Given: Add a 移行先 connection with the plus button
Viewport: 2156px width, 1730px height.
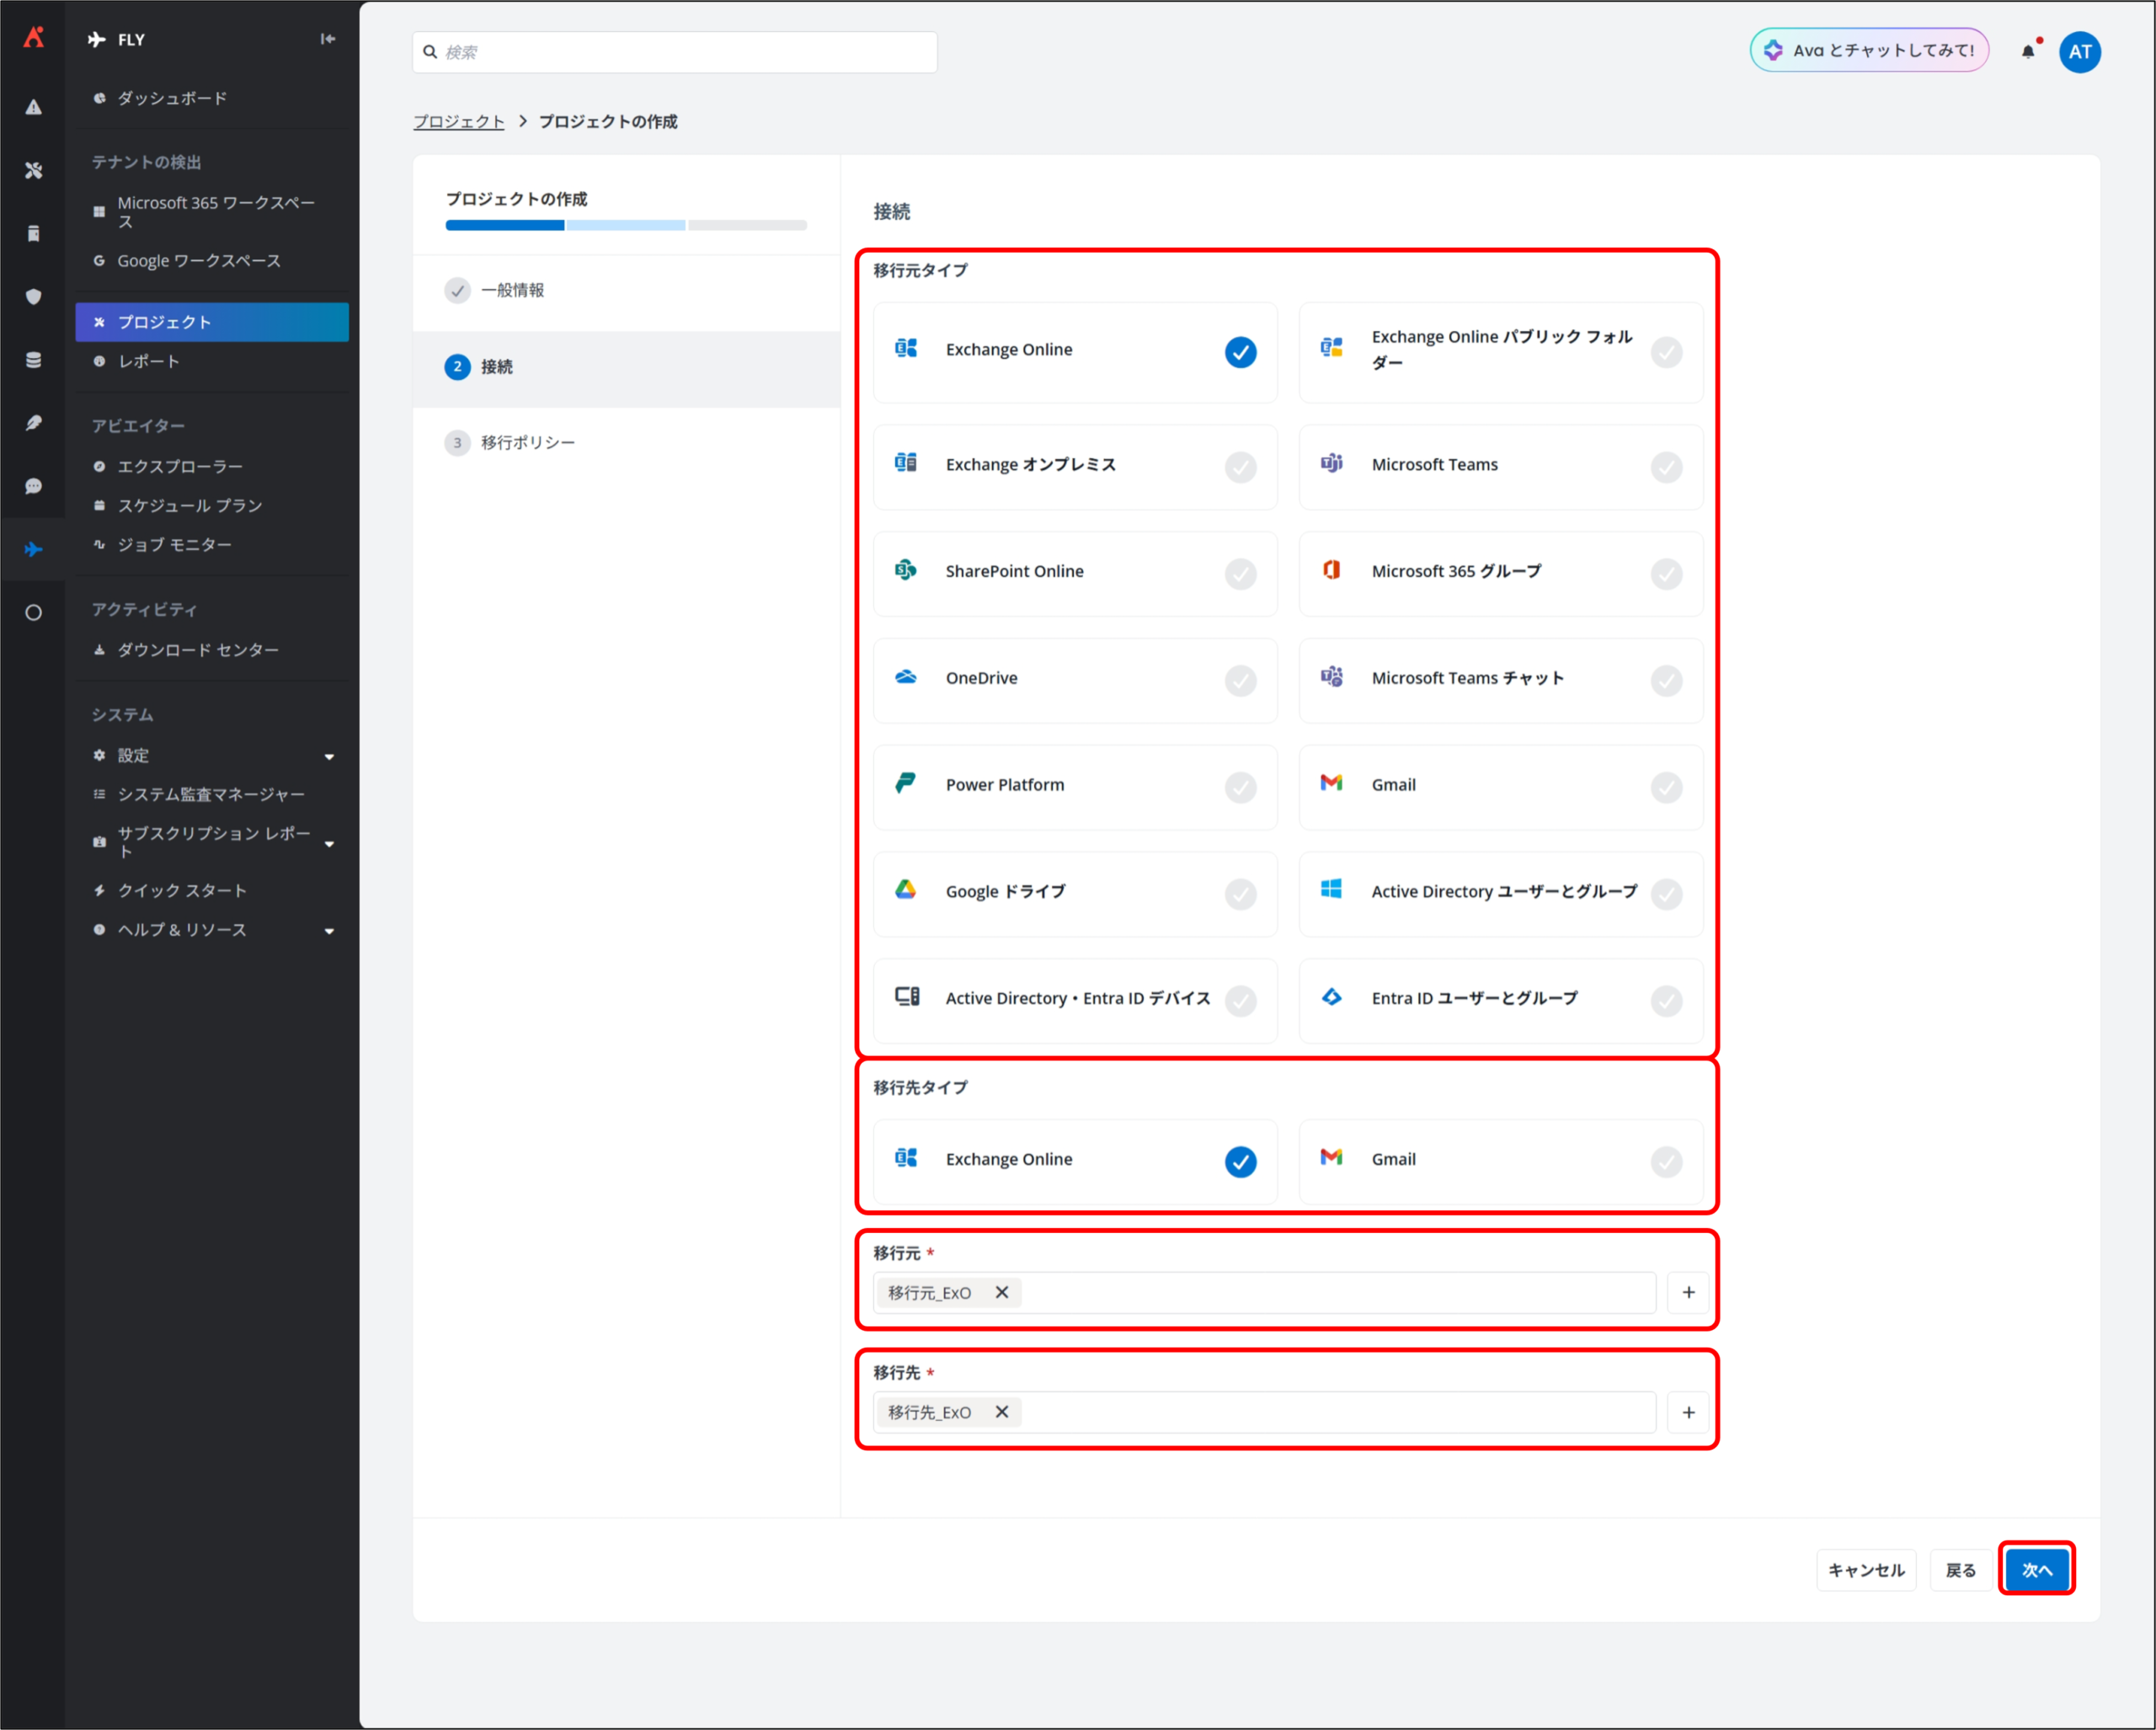Looking at the screenshot, I should (1688, 1412).
